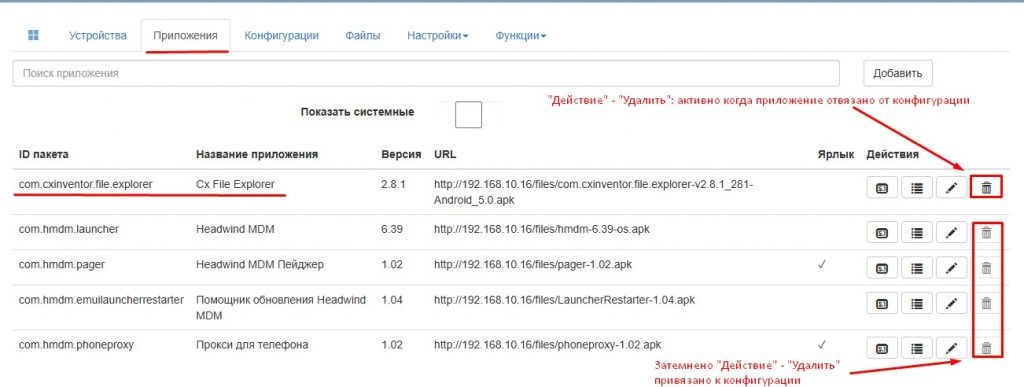This screenshot has height=387, width=1024.
Task: Edit the Прокси для телефона app
Action: pyautogui.click(x=952, y=348)
